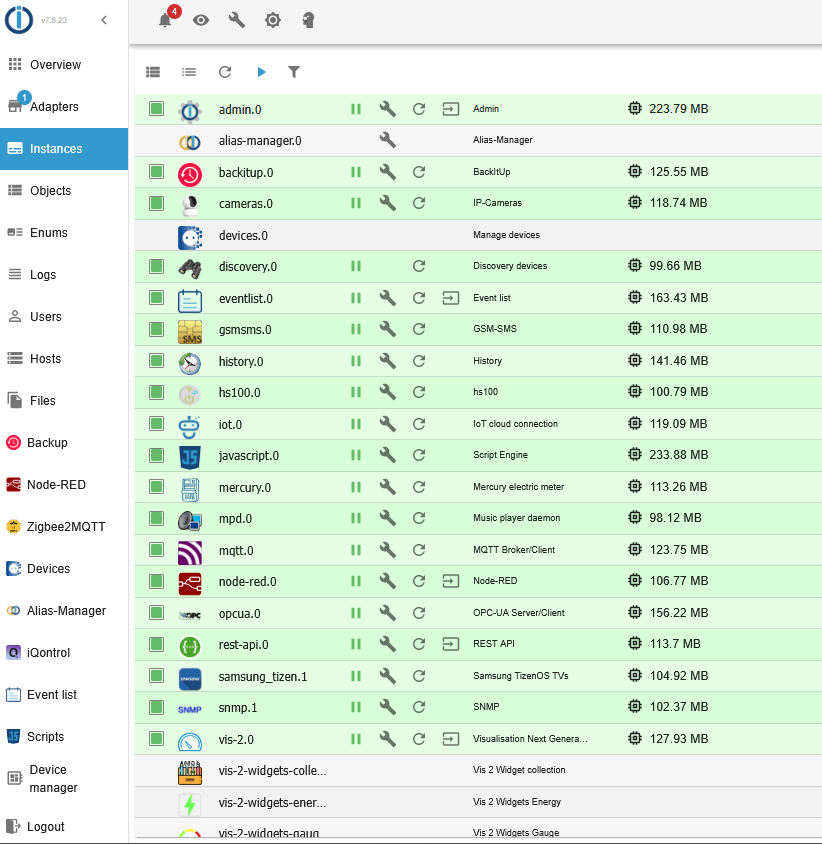Click the devices.0 adapter icon

coord(190,237)
